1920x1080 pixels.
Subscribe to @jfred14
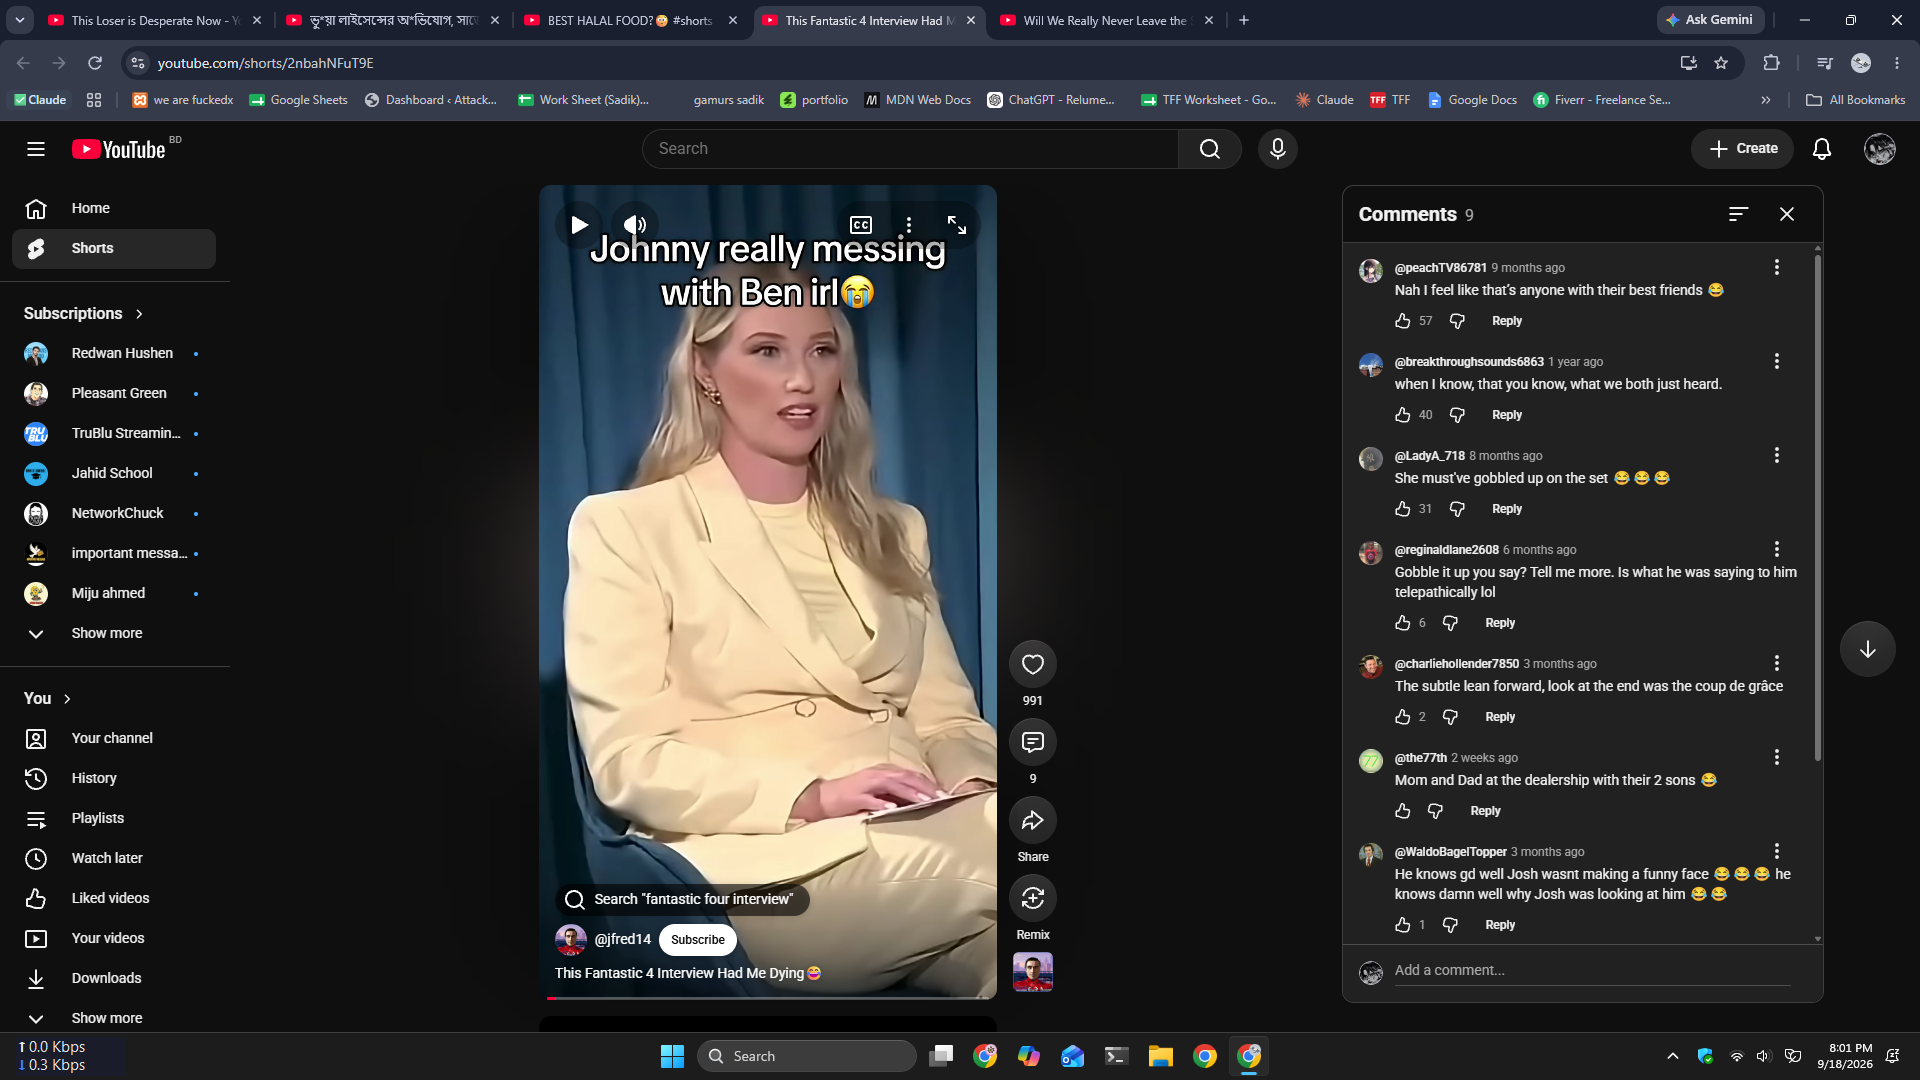(698, 940)
